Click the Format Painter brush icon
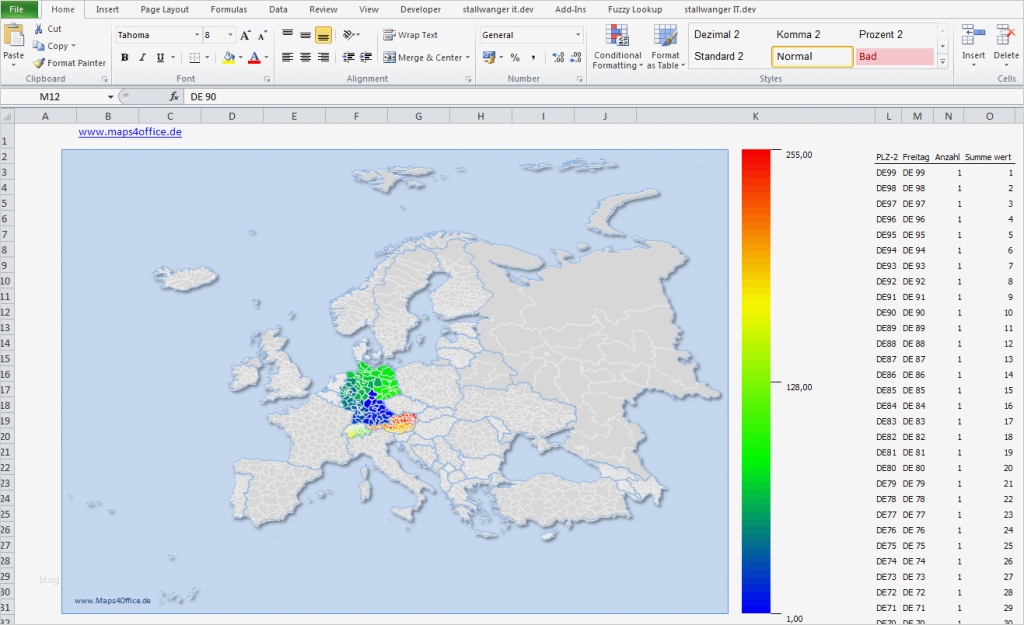 pyautogui.click(x=39, y=63)
